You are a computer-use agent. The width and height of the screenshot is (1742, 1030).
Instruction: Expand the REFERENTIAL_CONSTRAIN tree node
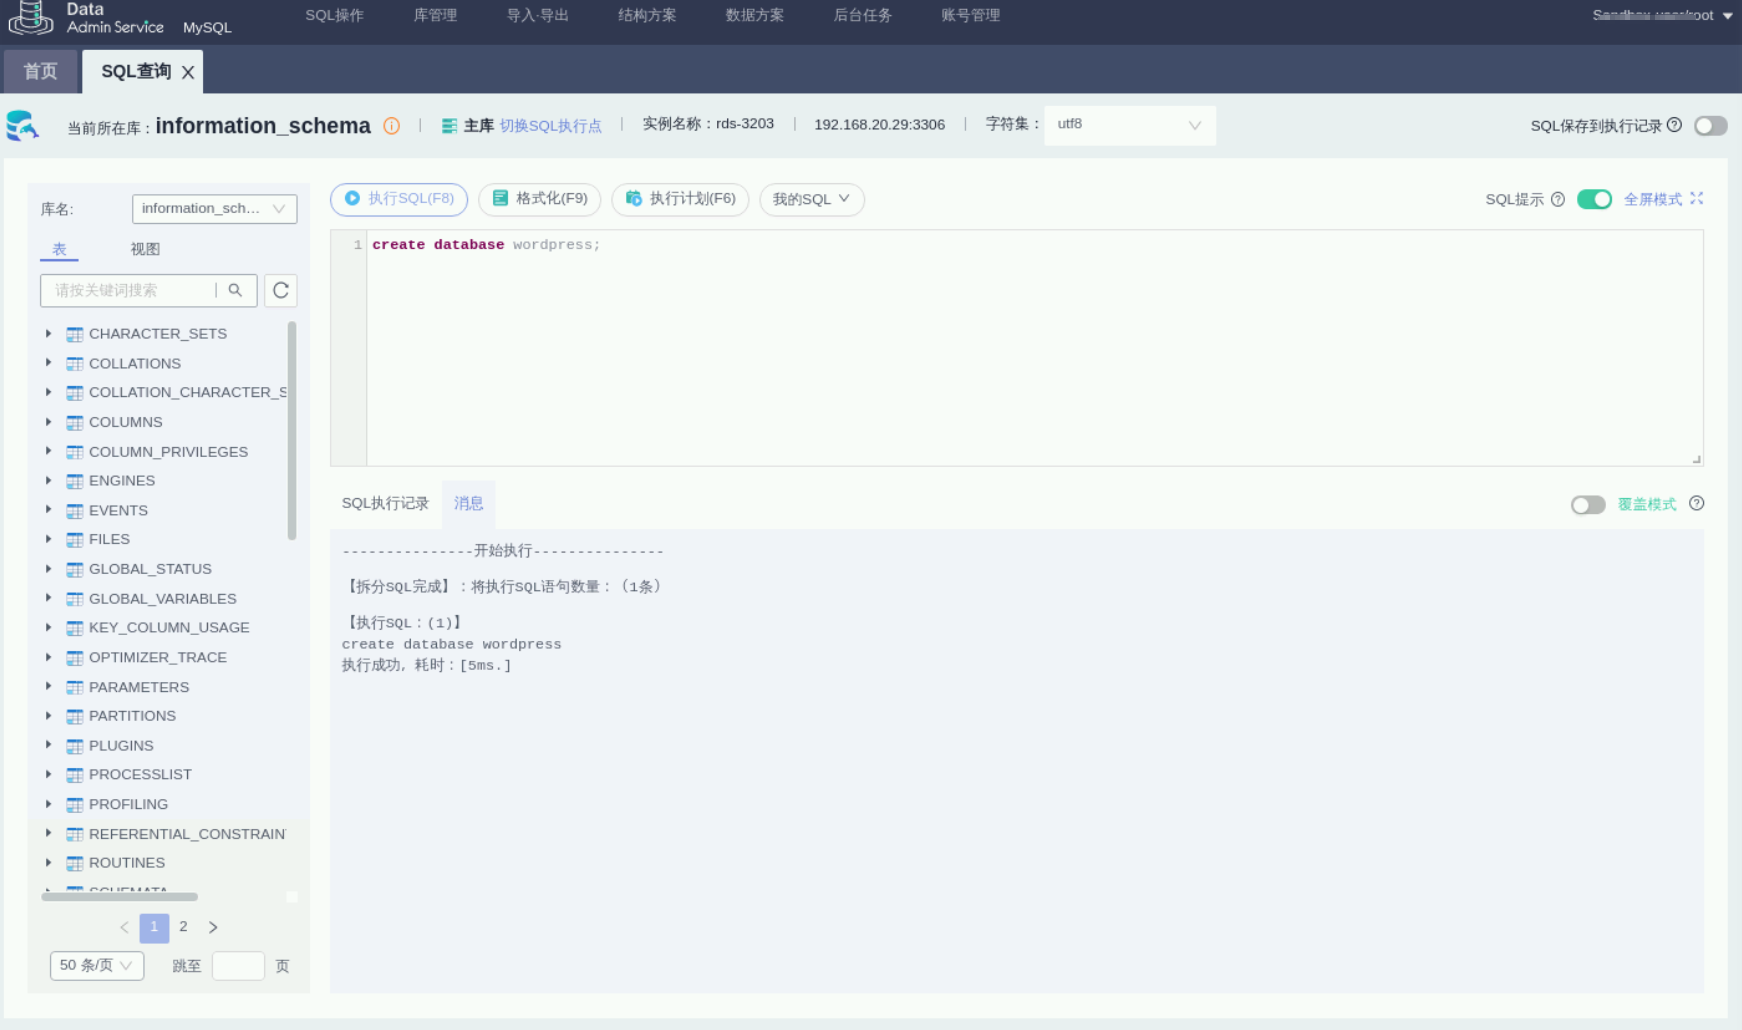pos(48,833)
